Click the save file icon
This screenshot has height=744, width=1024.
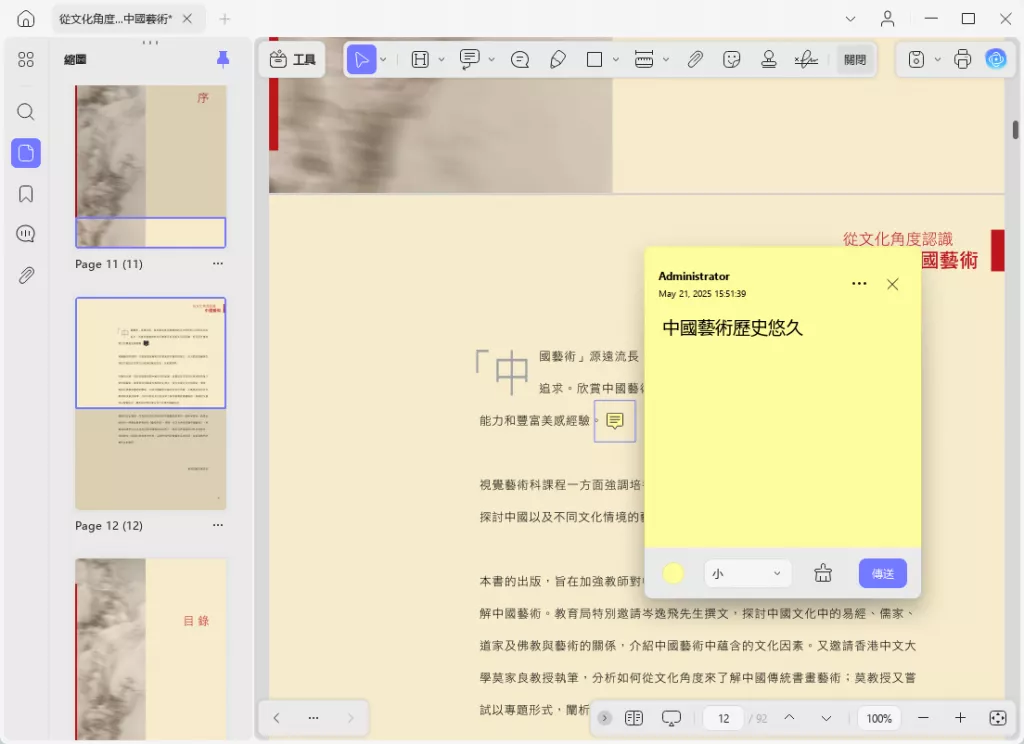(916, 60)
